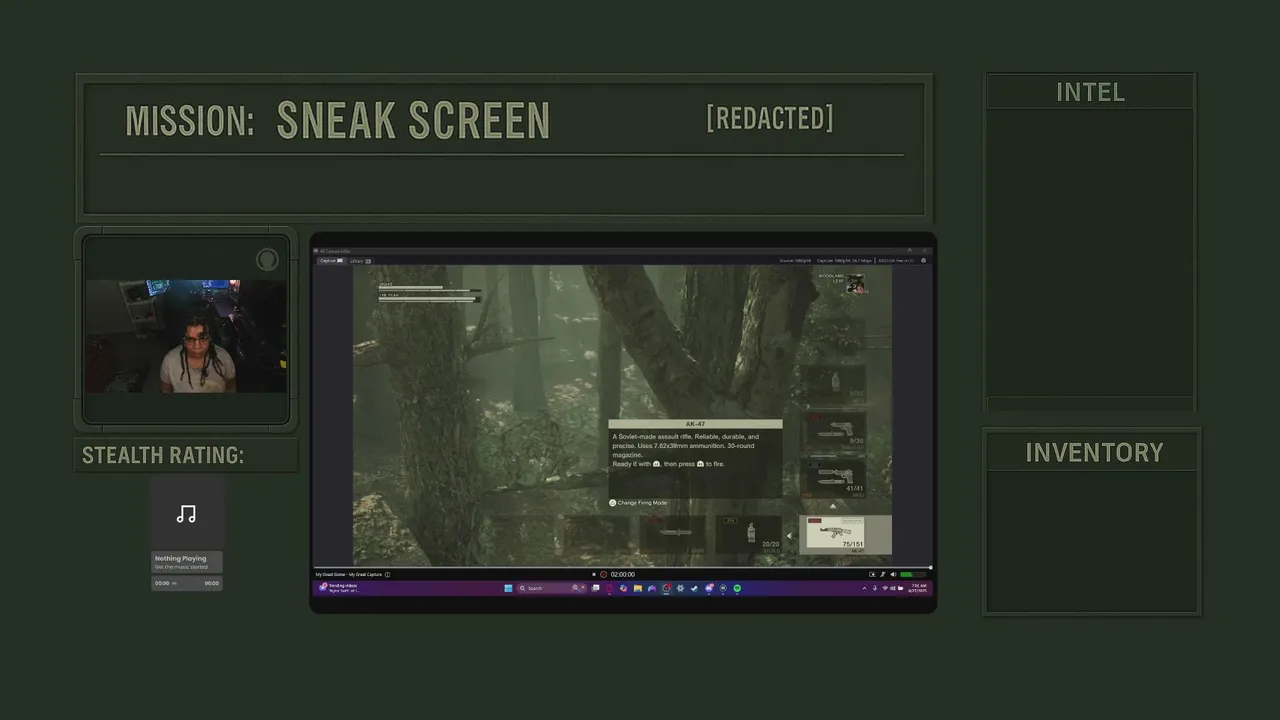Viewport: 1280px width, 720px height.
Task: Click the INTEL panel header
Action: [x=1090, y=92]
